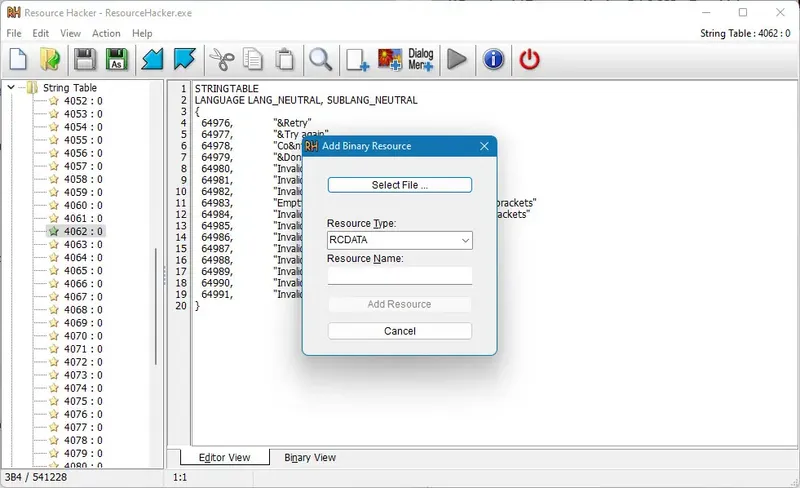Click the Resource Hacker title bar logo
The width and height of the screenshot is (800, 488).
pos(14,12)
